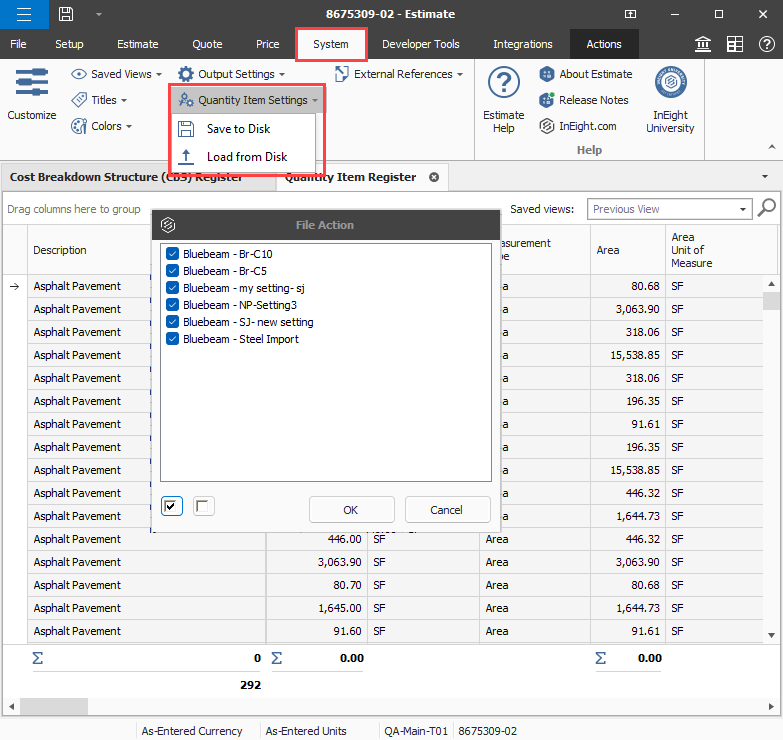
Task: Expand the Saved views combo box
Action: (x=743, y=209)
